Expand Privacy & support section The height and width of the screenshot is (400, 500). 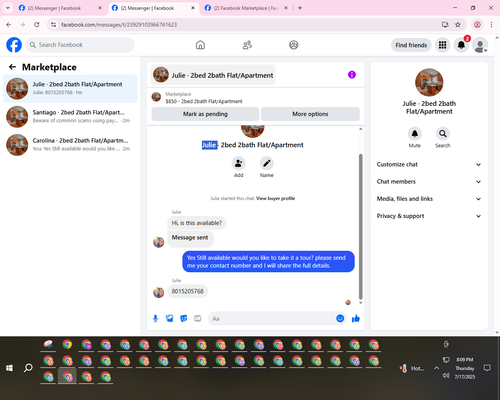pos(429,216)
